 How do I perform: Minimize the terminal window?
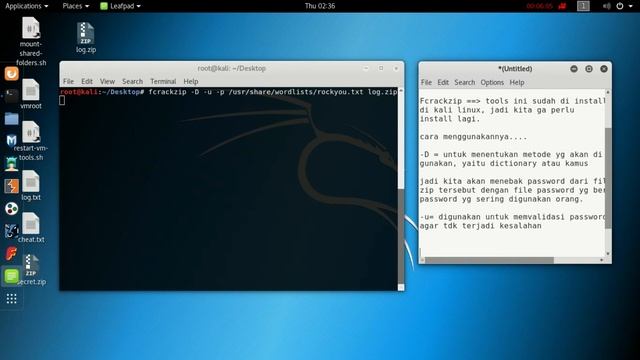point(366,68)
